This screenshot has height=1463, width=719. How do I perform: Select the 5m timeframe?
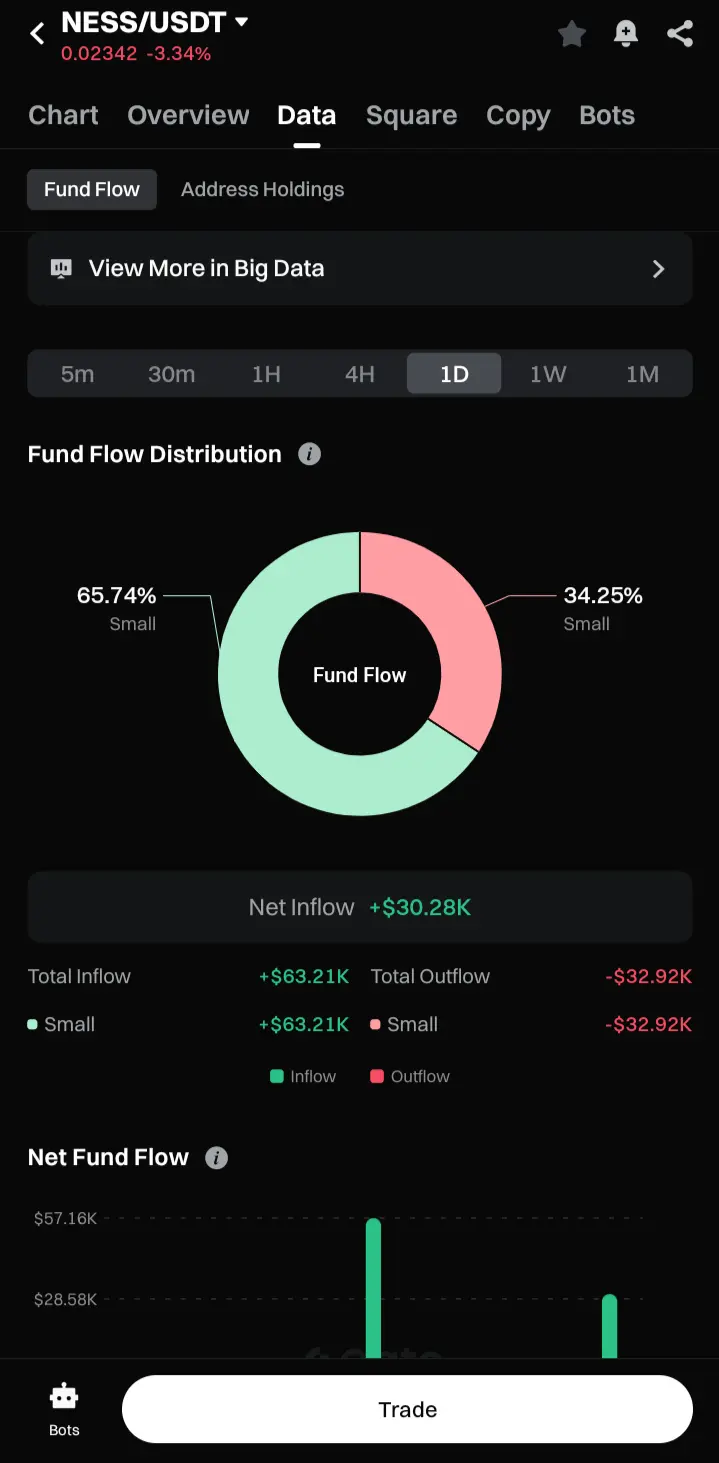(77, 374)
